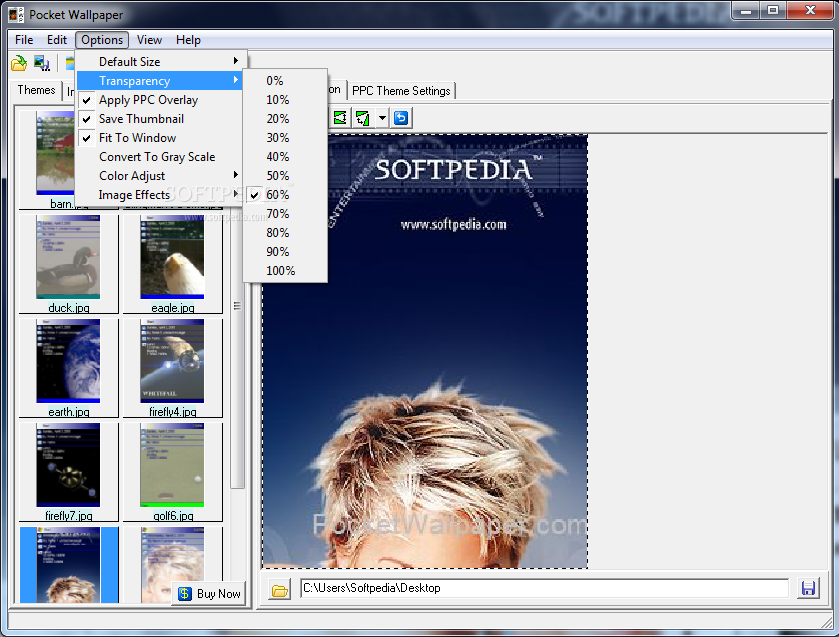Switch to PPC Theme Settings tab
This screenshot has height=637, width=839.
401,91
